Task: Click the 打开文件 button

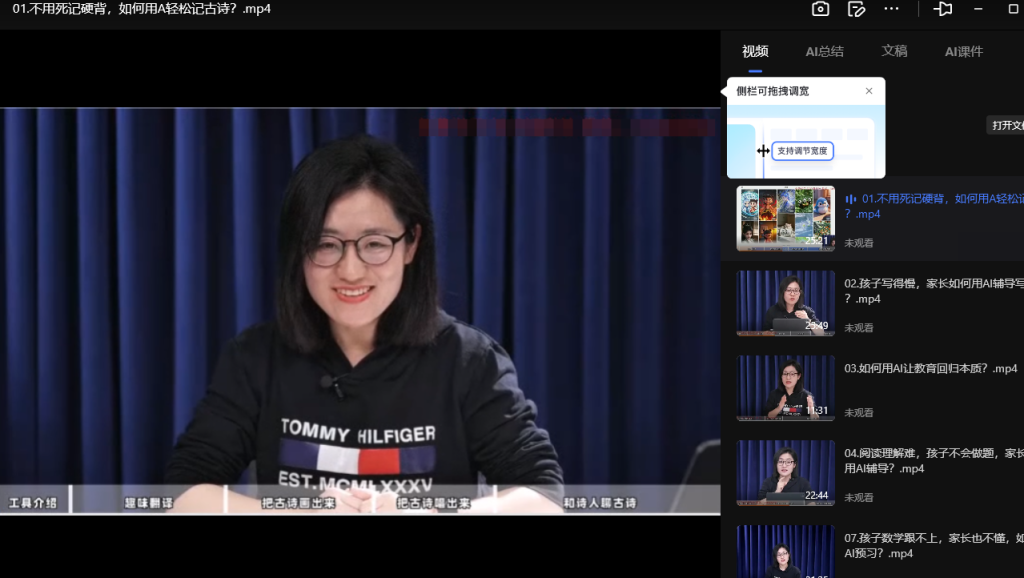Action: [x=1005, y=125]
